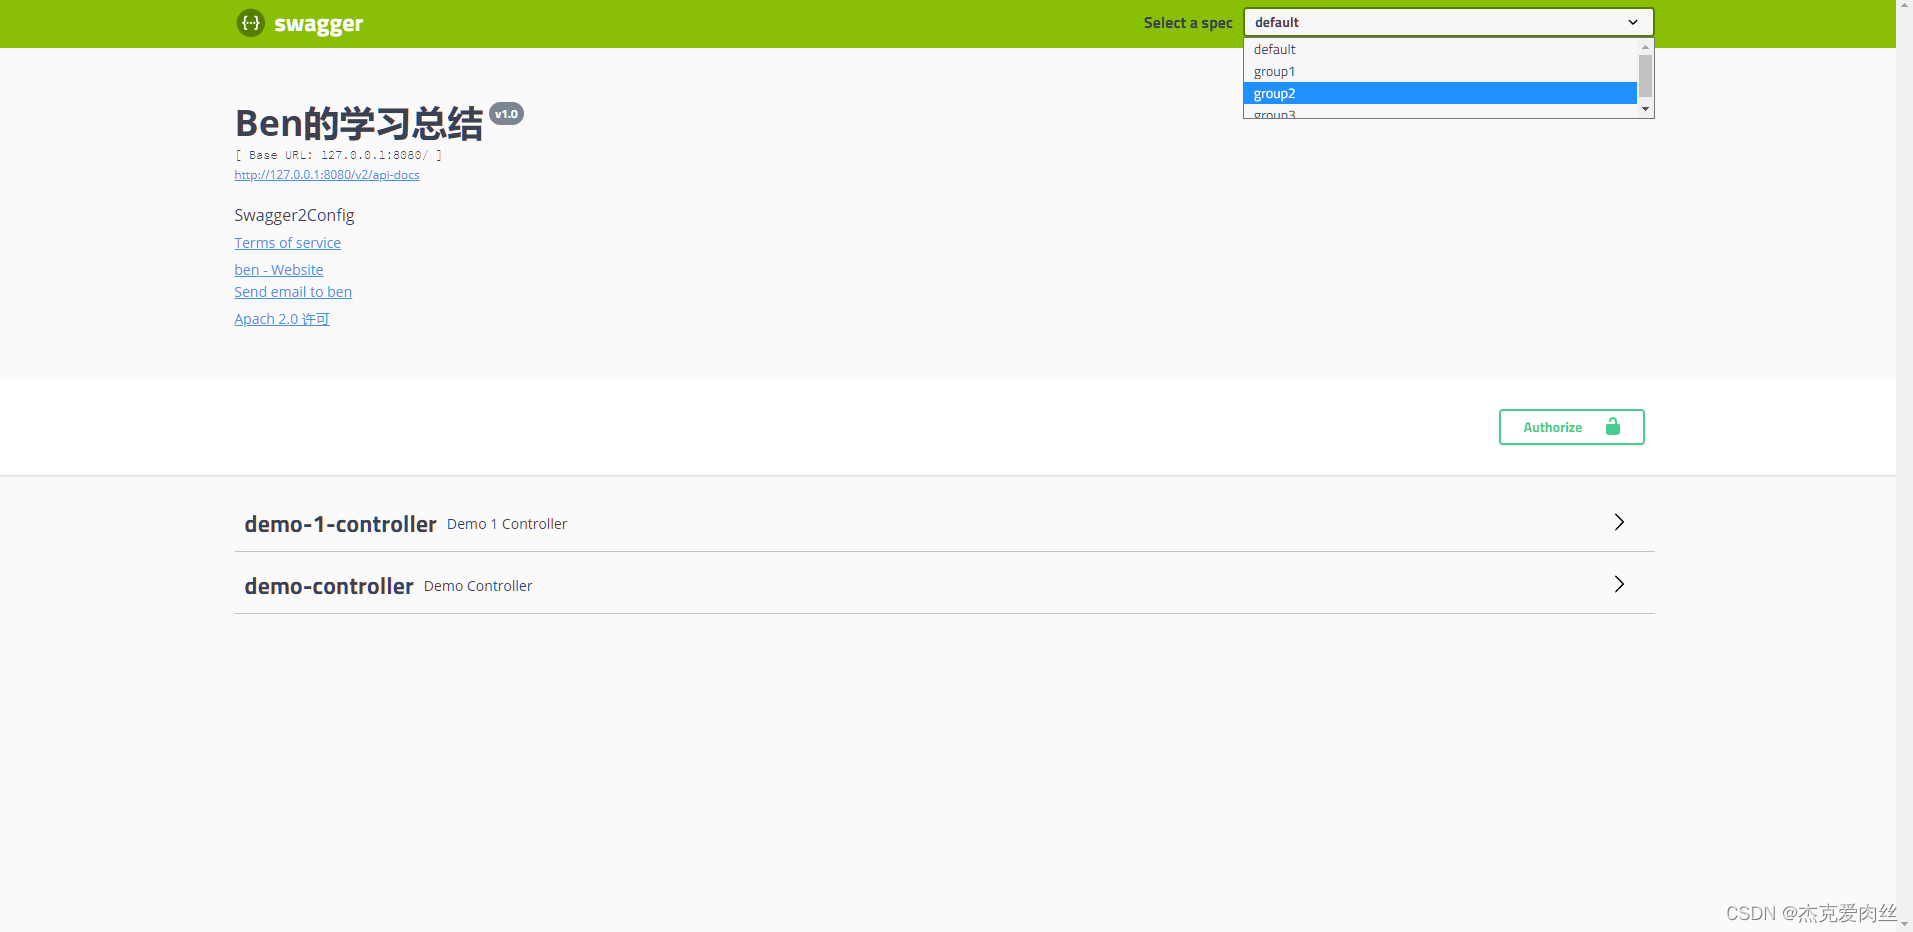Expand demo-controller with its chevron
Viewport: 1913px width, 932px height.
click(x=1619, y=584)
